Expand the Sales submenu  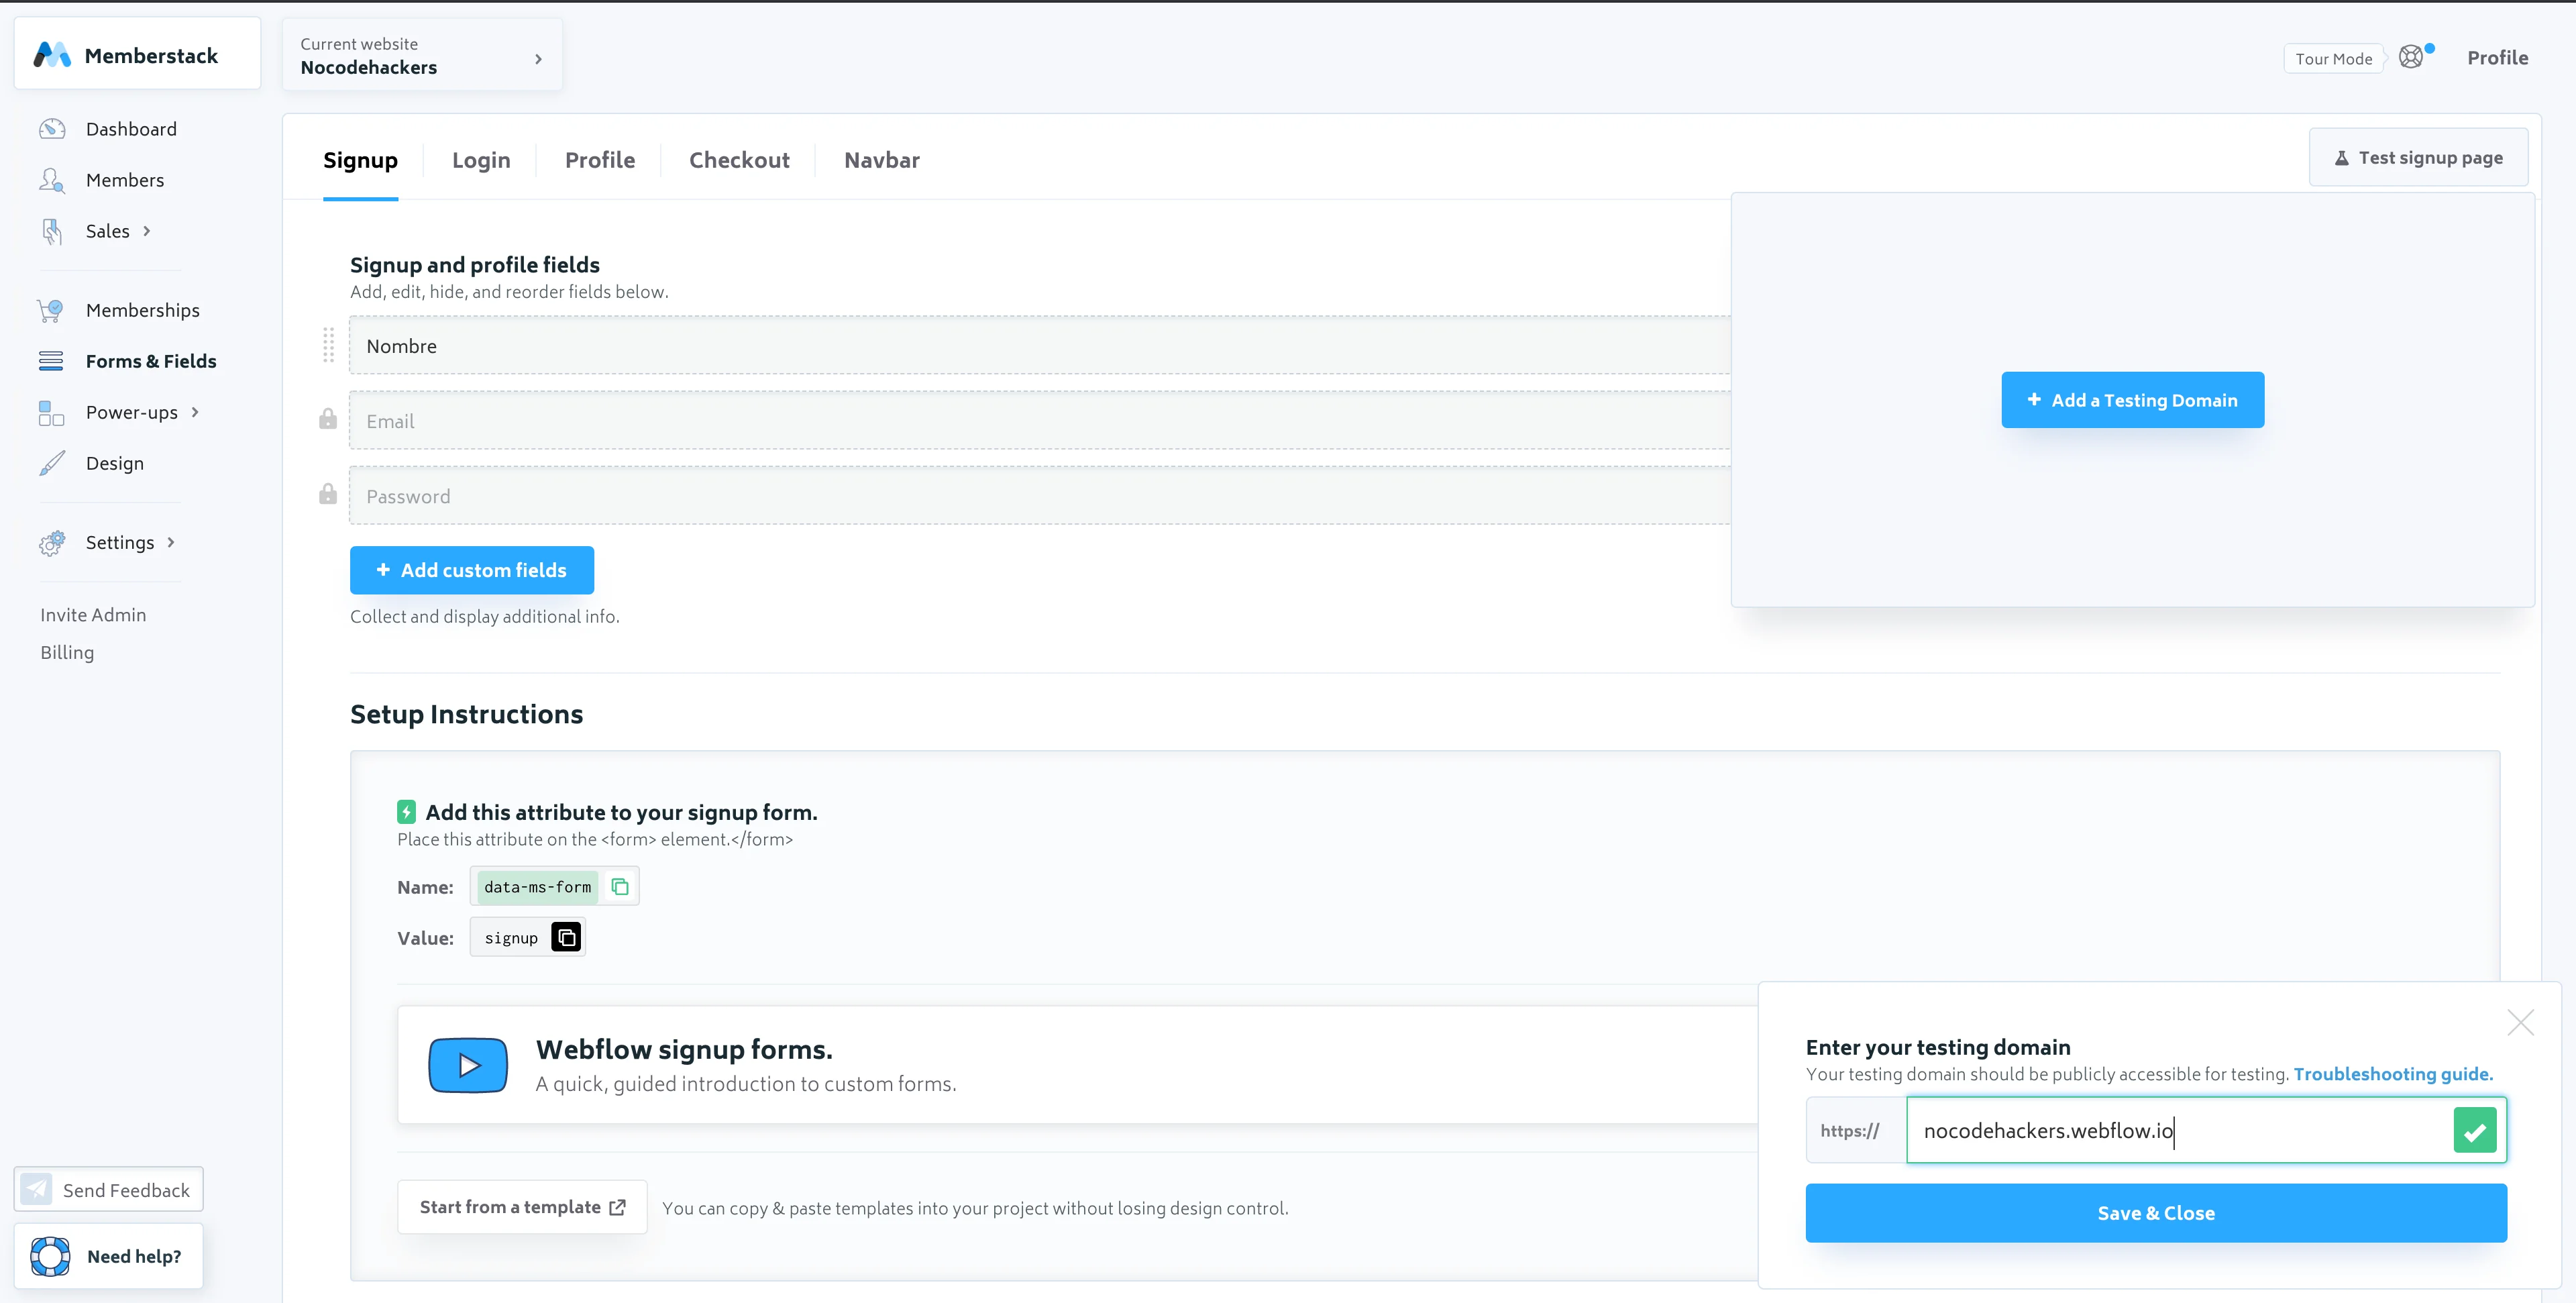pos(147,231)
